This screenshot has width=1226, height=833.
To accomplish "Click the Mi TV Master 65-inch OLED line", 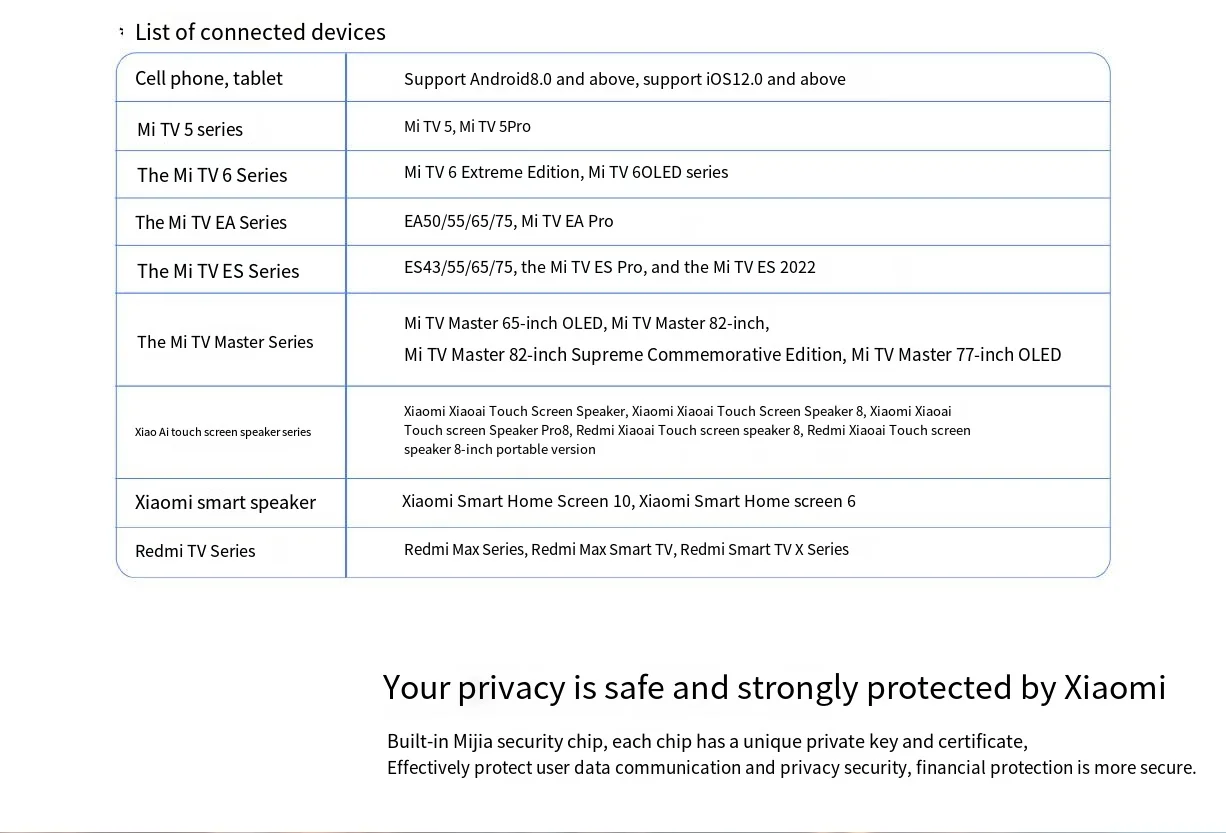I will tap(586, 323).
